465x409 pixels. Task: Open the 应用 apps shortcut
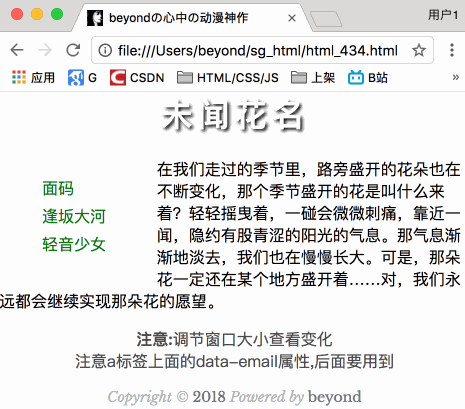click(33, 78)
